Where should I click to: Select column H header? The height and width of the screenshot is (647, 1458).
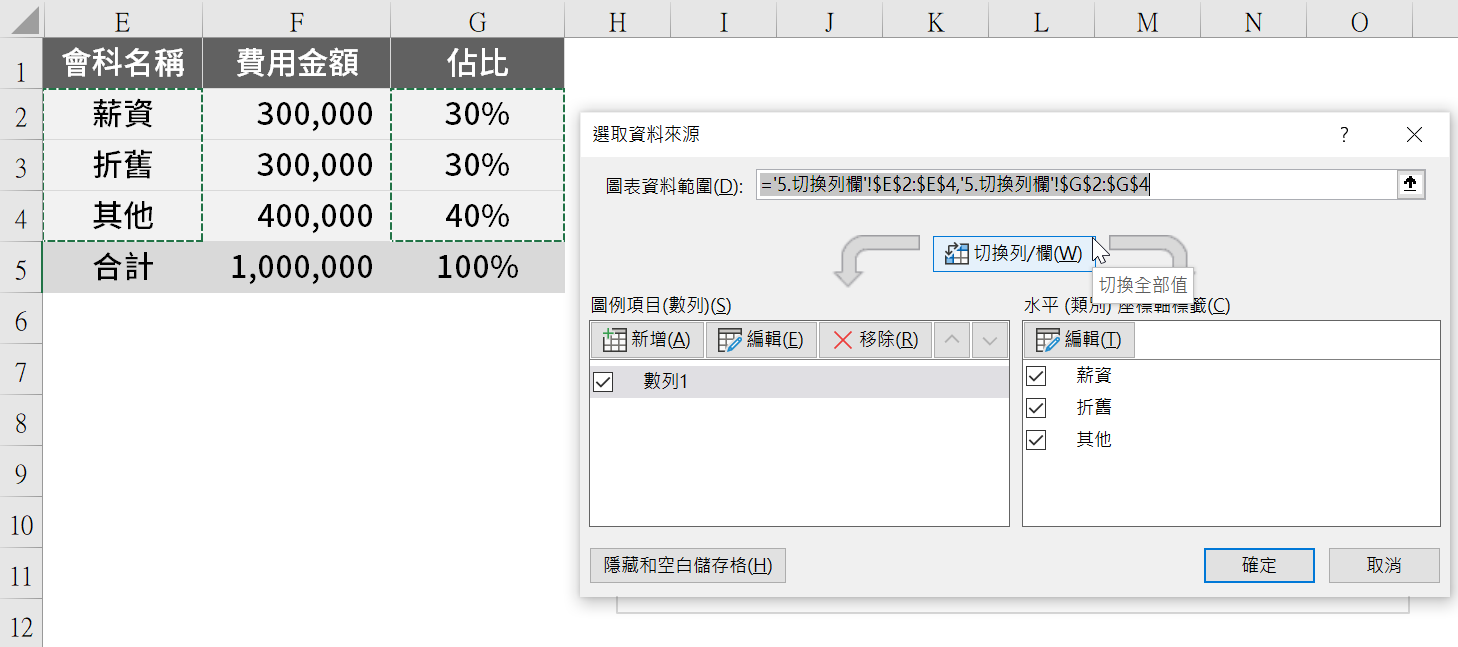point(618,20)
